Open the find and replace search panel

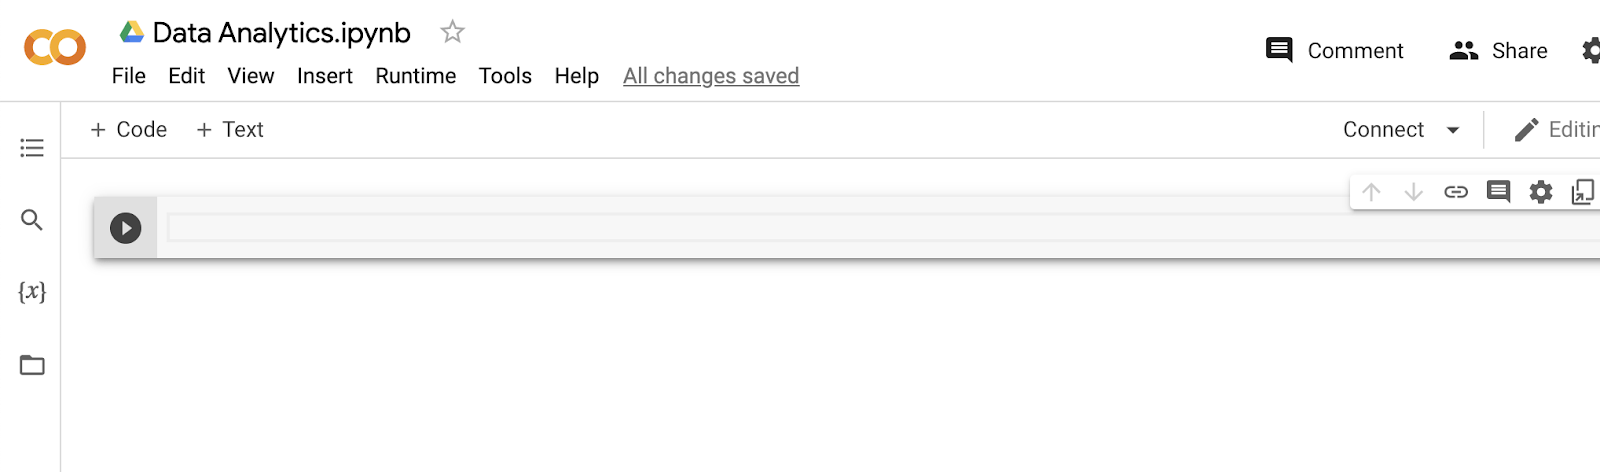(x=32, y=220)
